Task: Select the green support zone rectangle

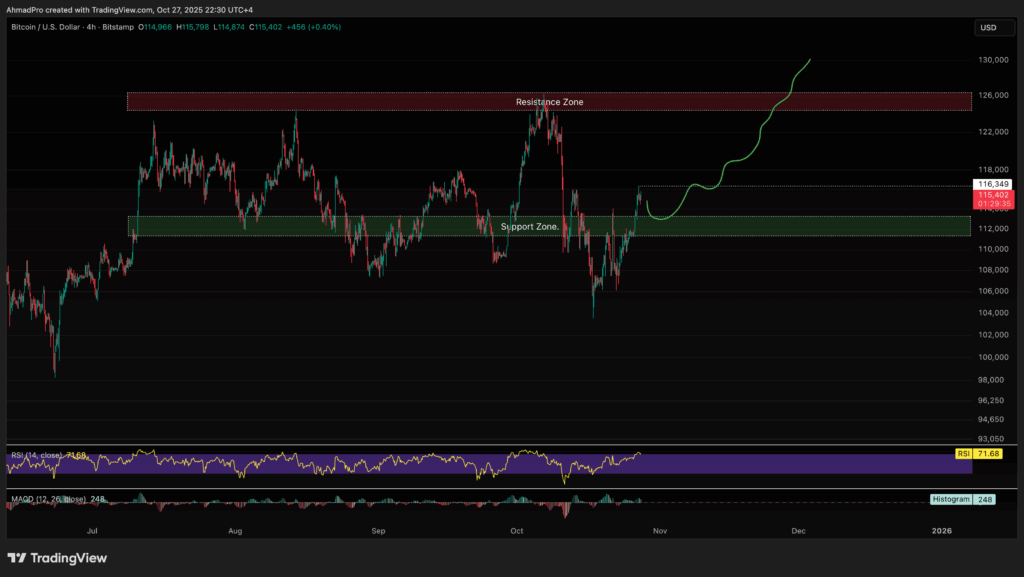Action: (800, 227)
